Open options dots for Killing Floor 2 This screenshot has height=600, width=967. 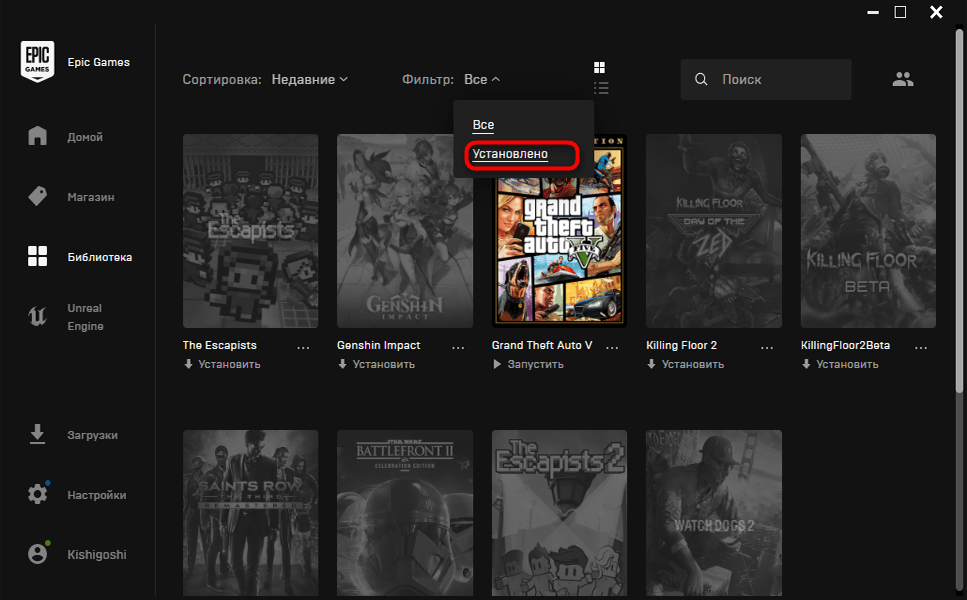point(767,347)
